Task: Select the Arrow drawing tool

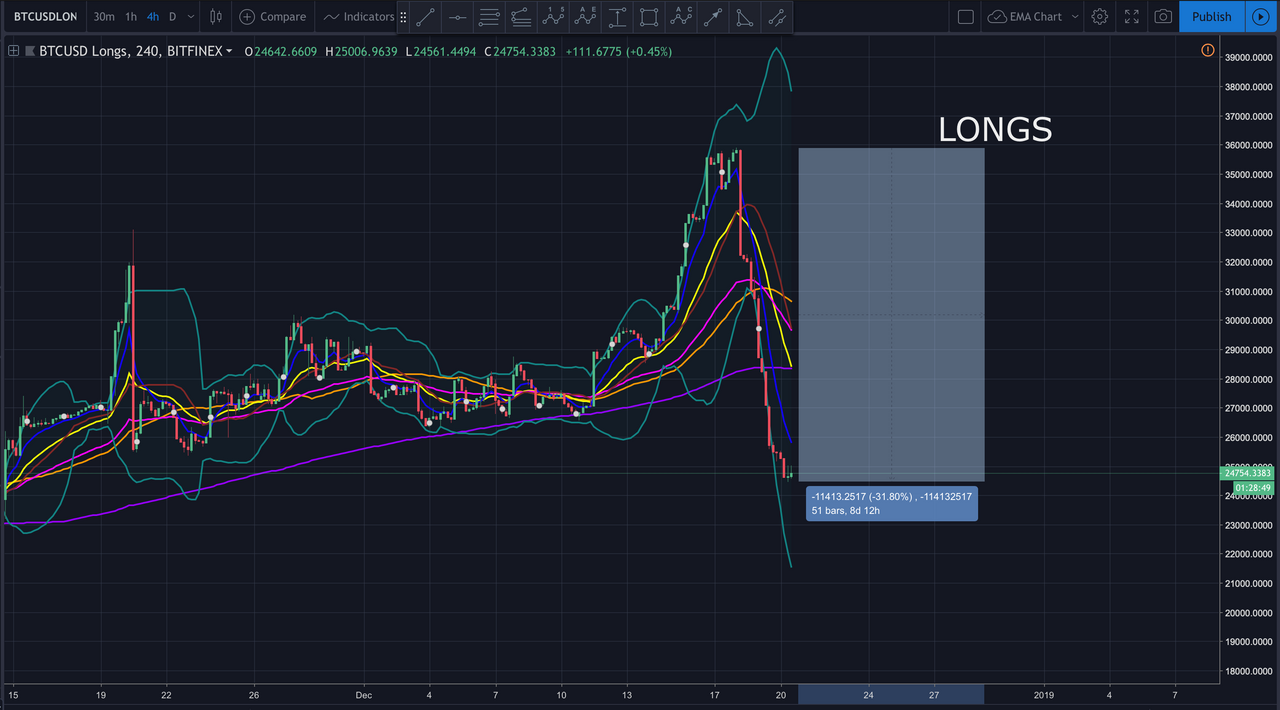Action: pos(713,17)
